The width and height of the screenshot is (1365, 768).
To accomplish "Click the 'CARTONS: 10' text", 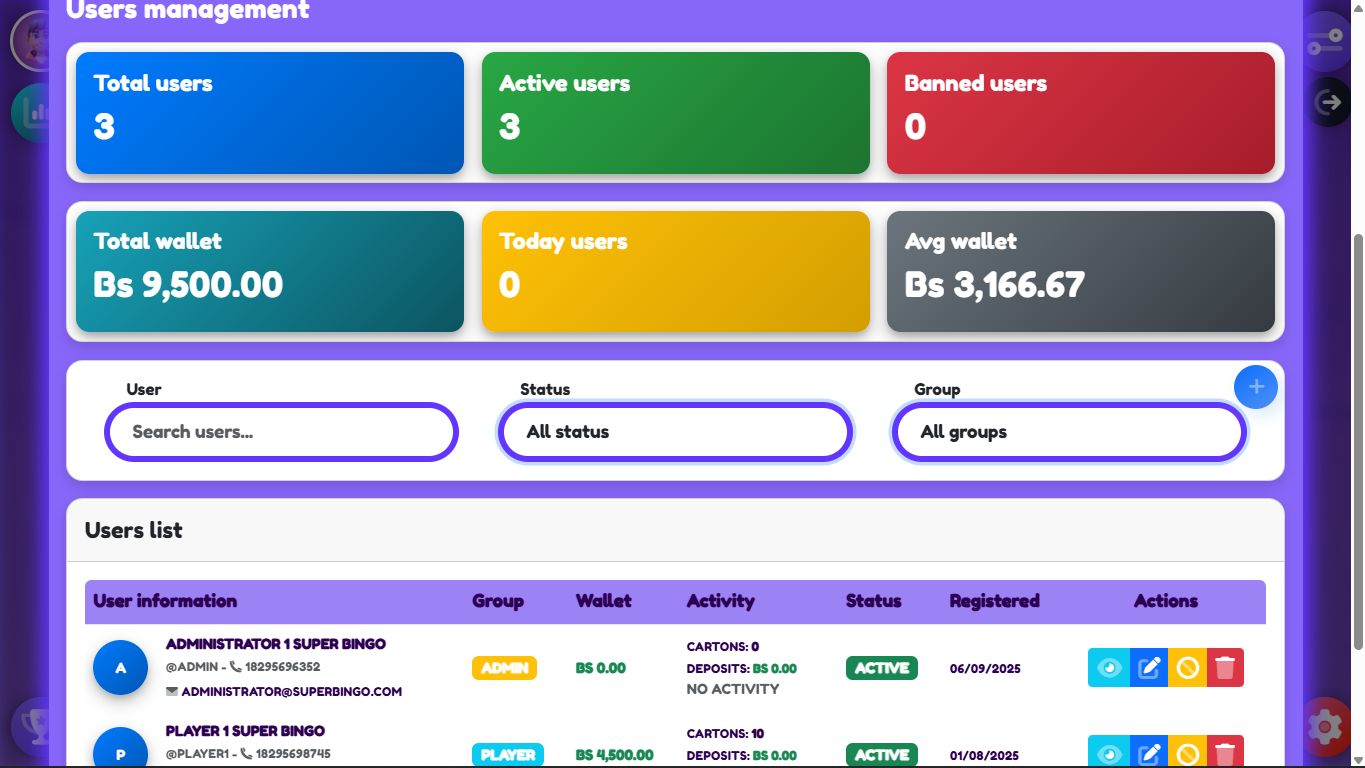I will coord(726,733).
